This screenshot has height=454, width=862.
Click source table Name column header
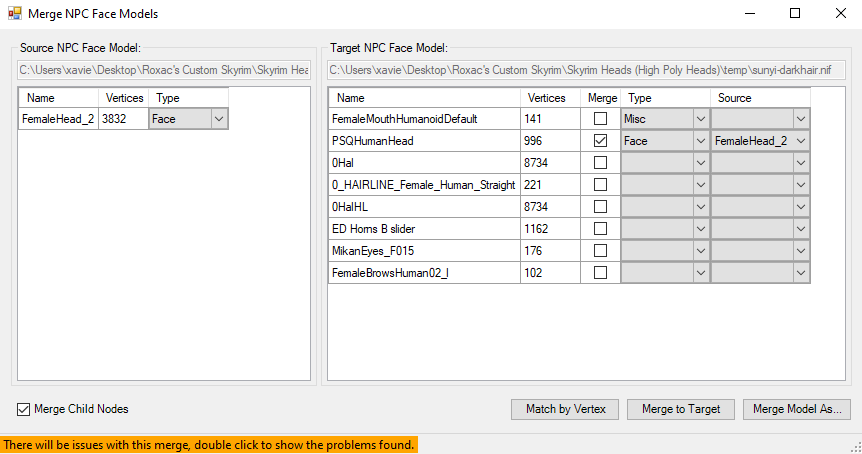pos(58,98)
